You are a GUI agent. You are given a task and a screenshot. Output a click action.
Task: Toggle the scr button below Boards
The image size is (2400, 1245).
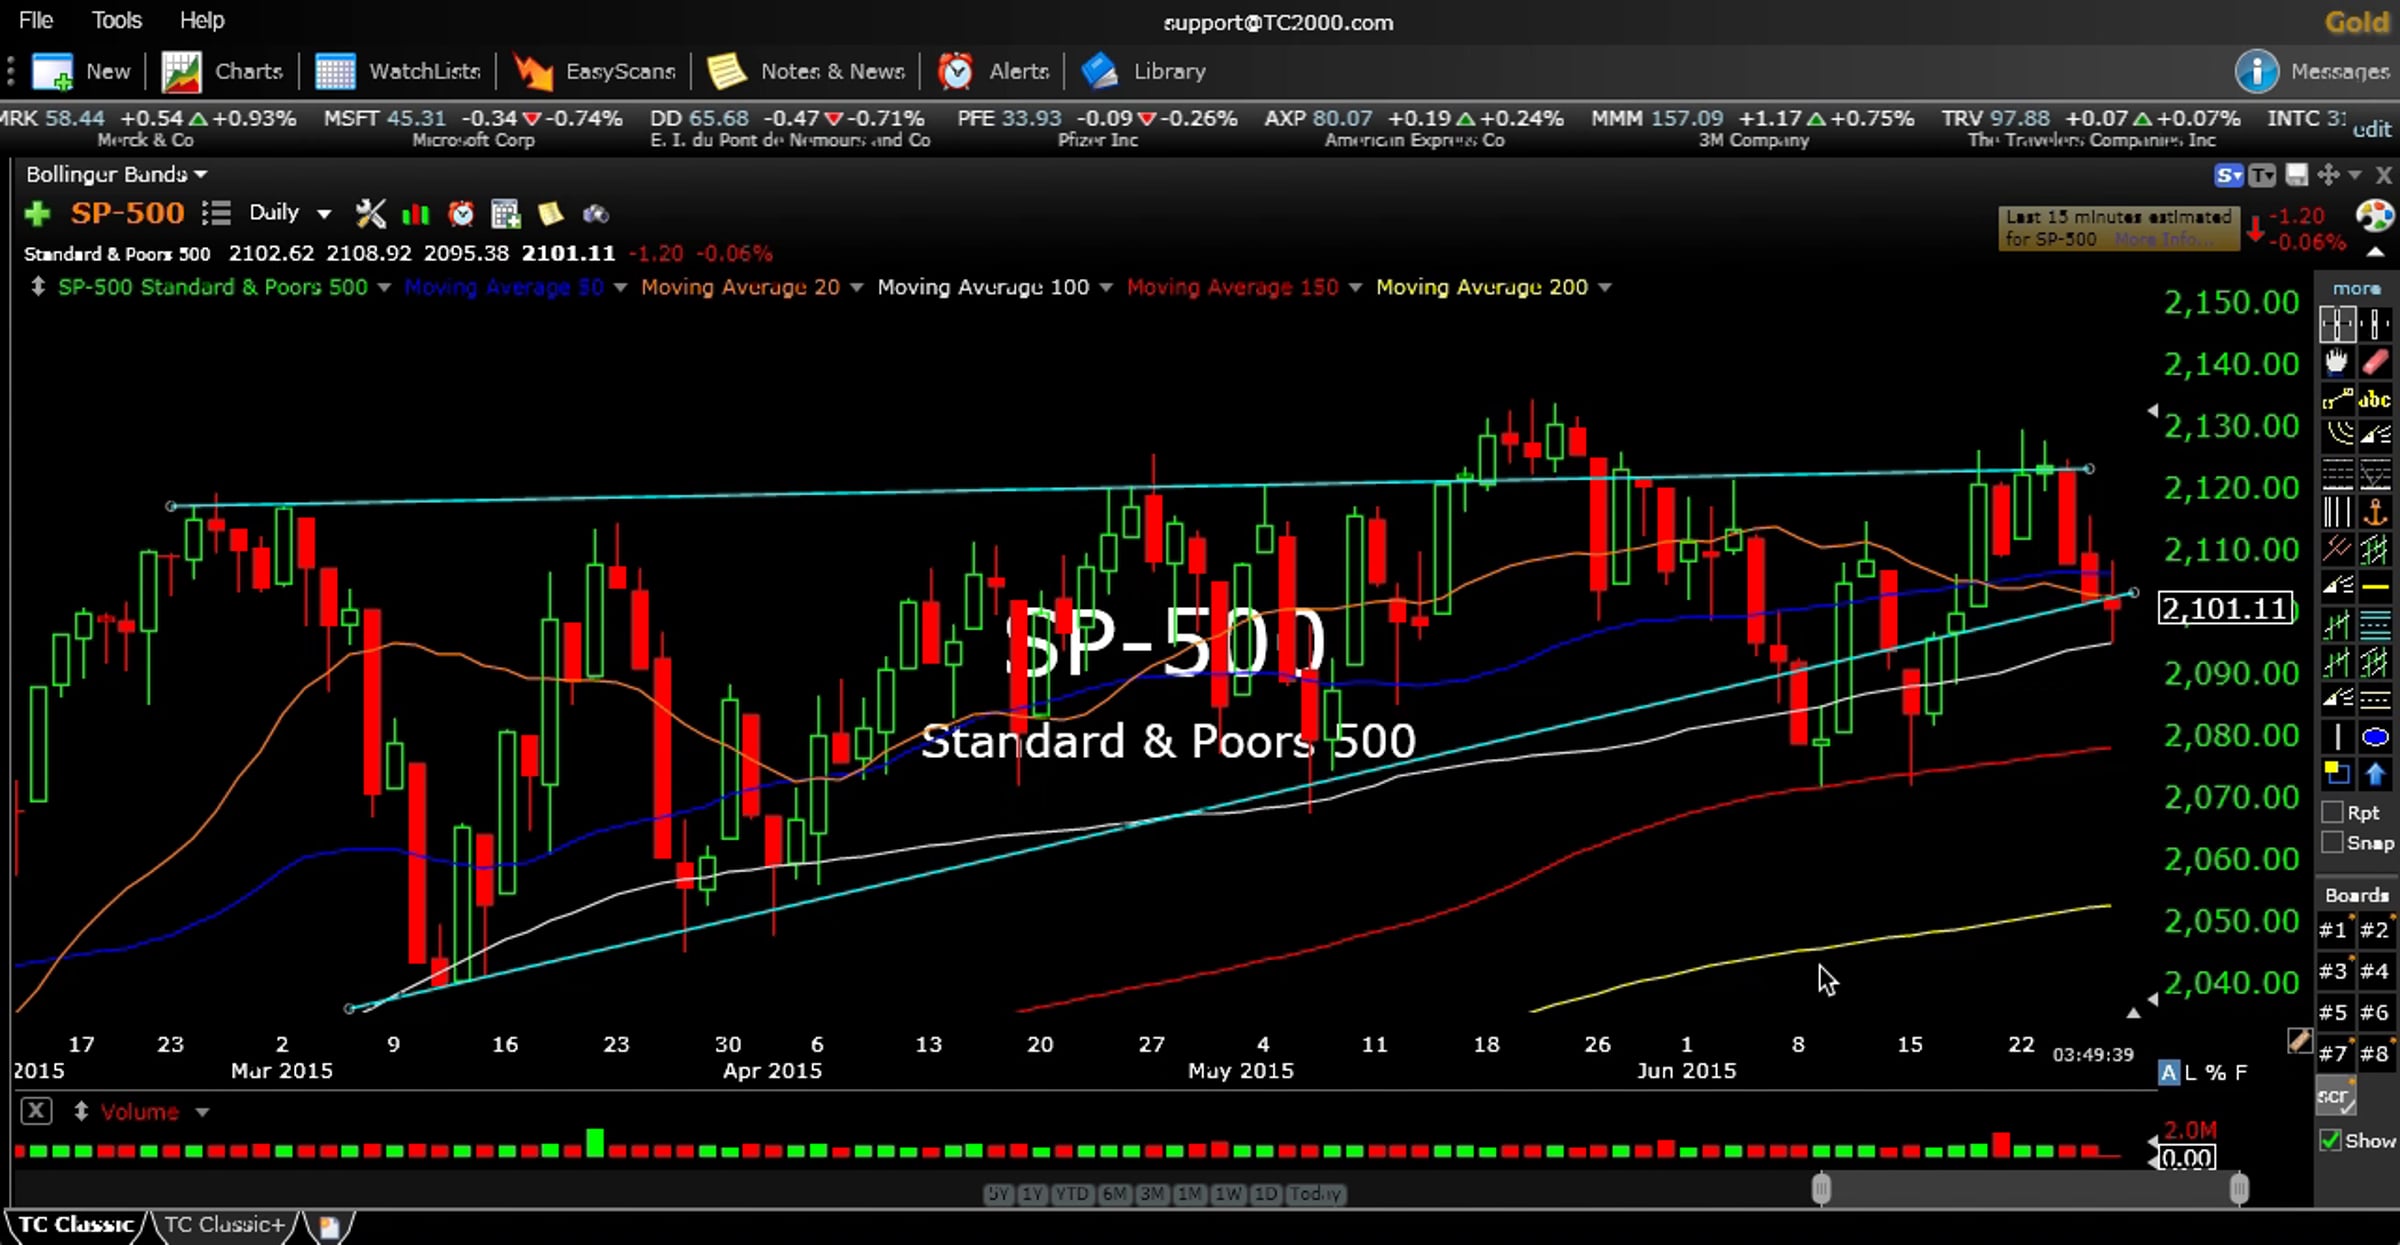coord(2336,1097)
